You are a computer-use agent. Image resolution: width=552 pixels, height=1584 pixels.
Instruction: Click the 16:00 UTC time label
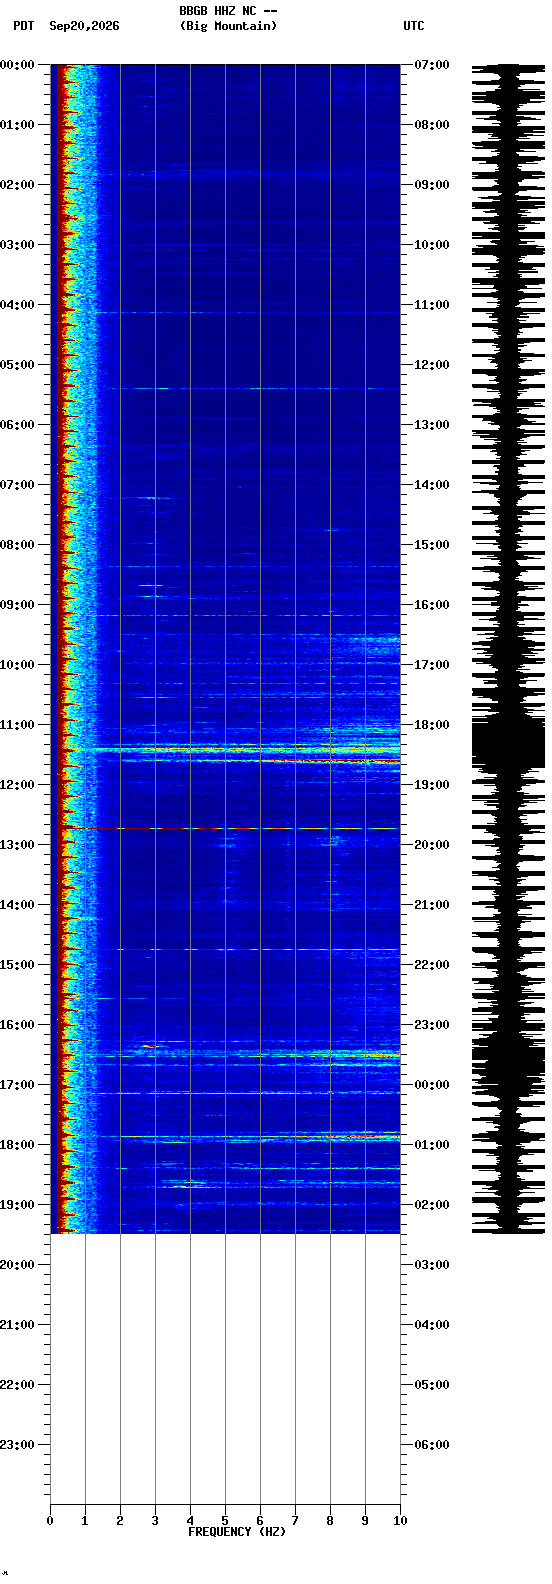click(432, 605)
